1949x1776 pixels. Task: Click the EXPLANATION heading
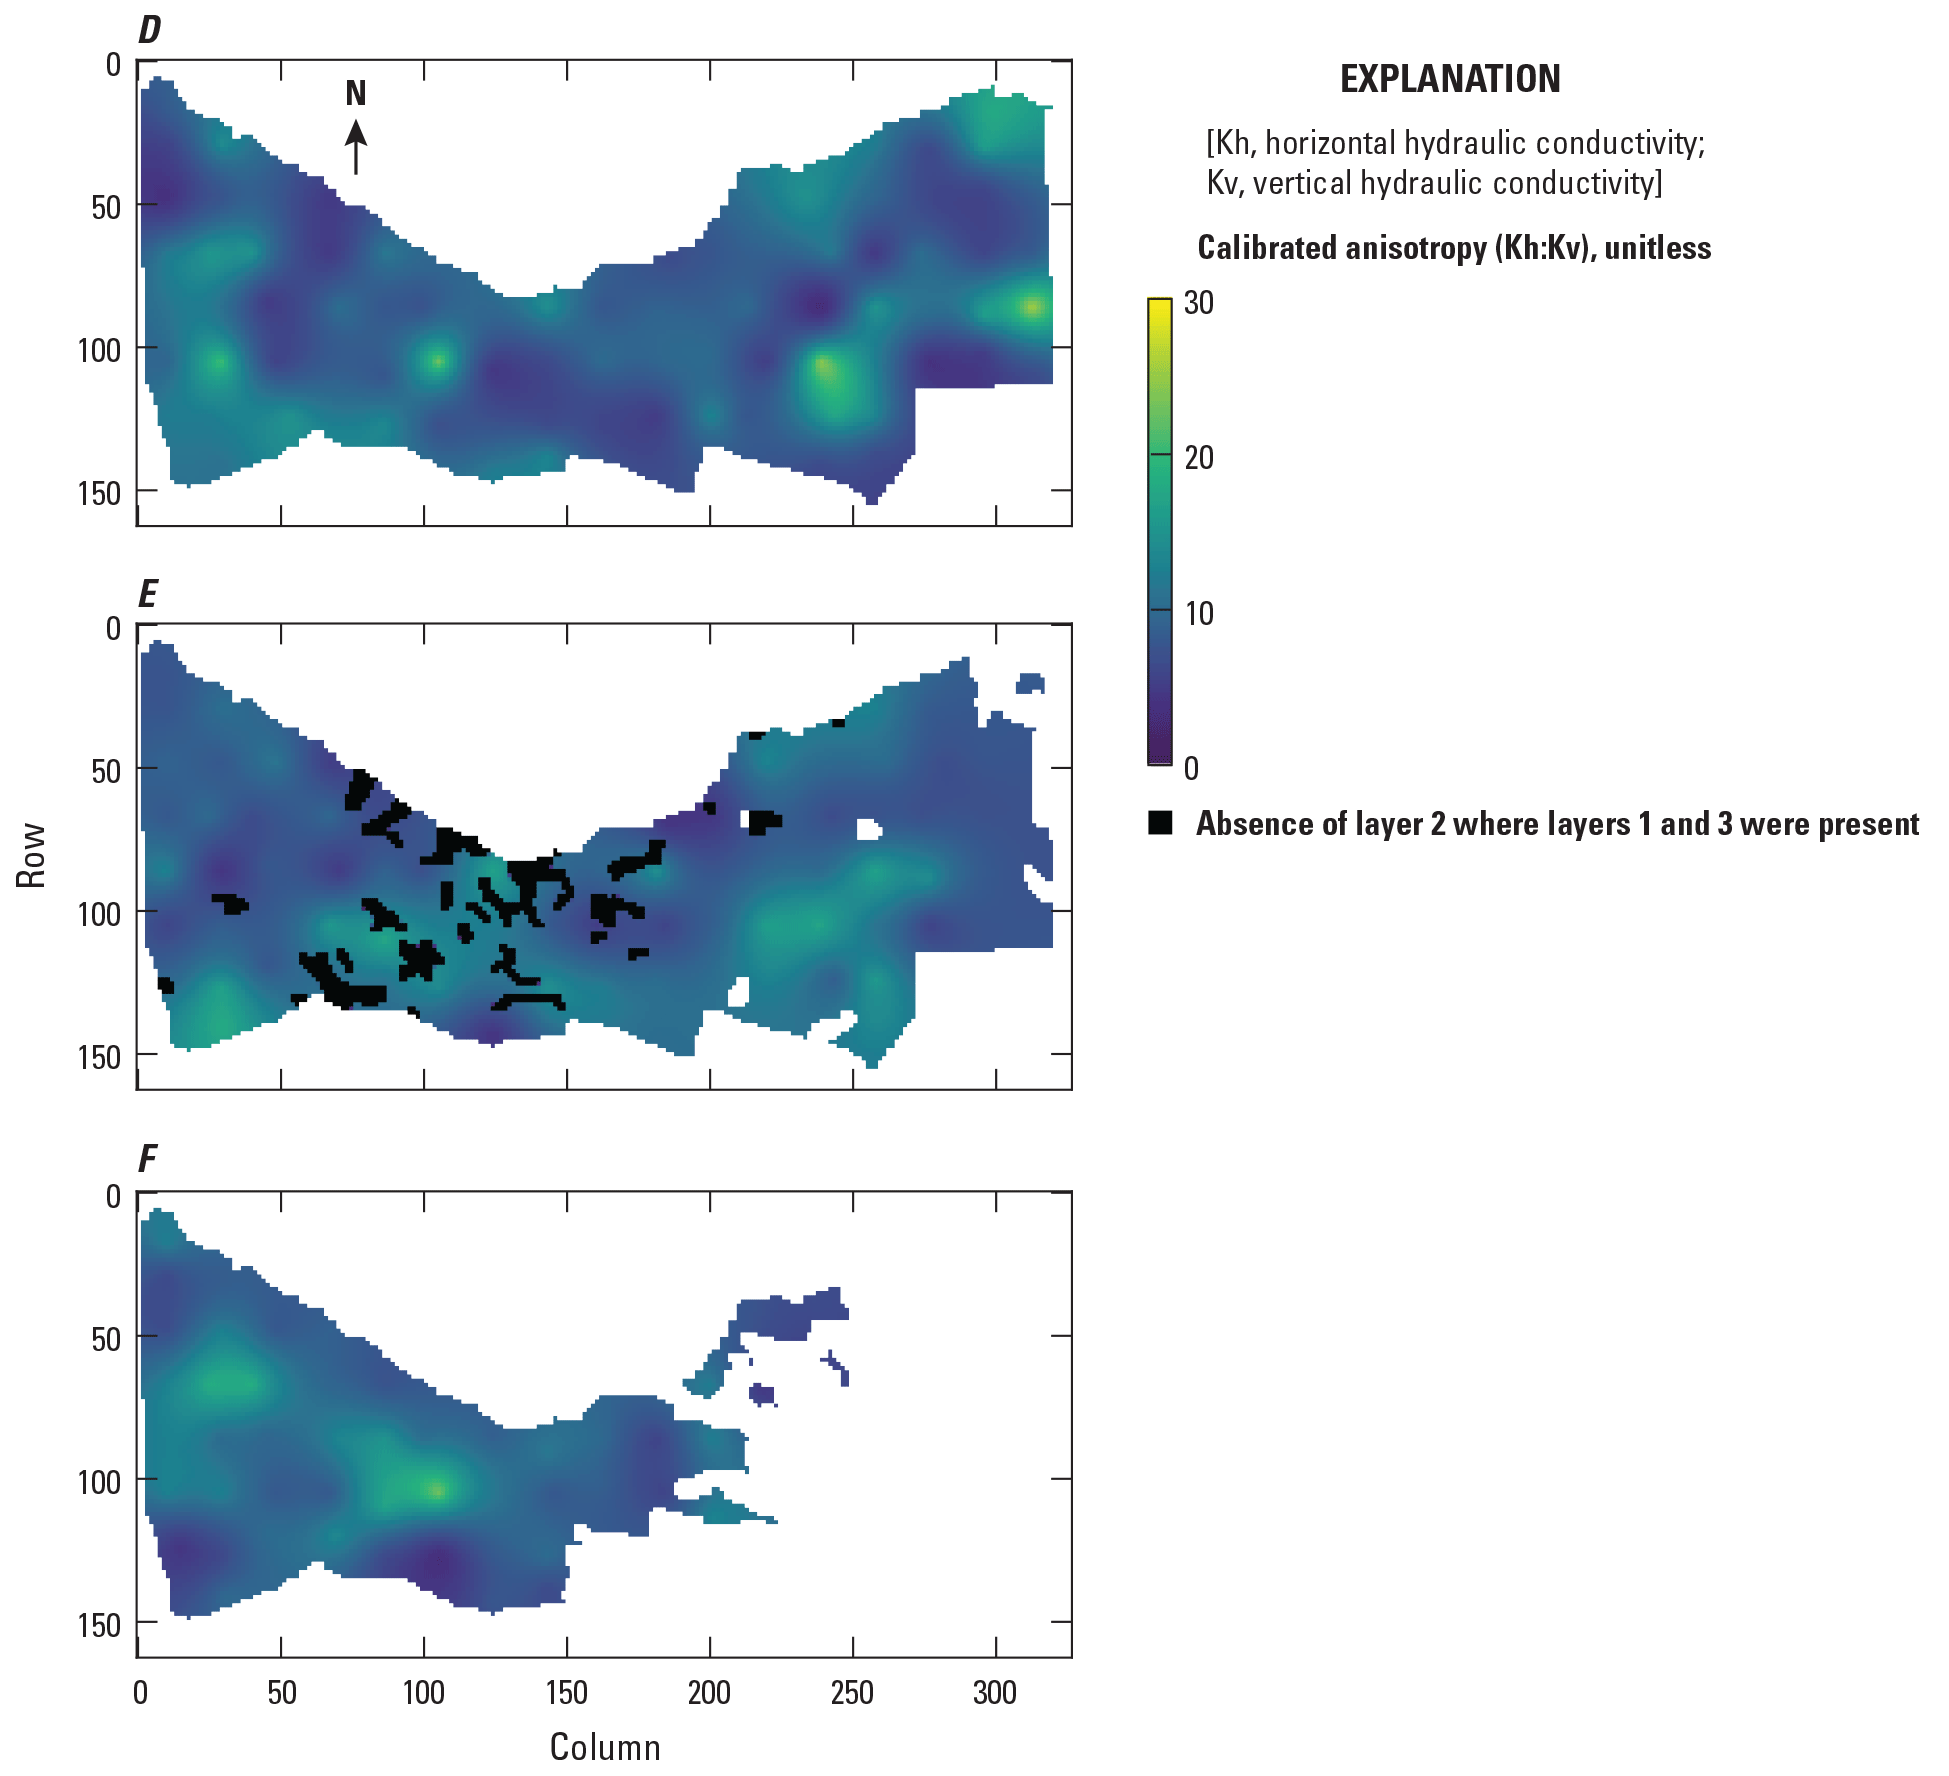point(1449,79)
